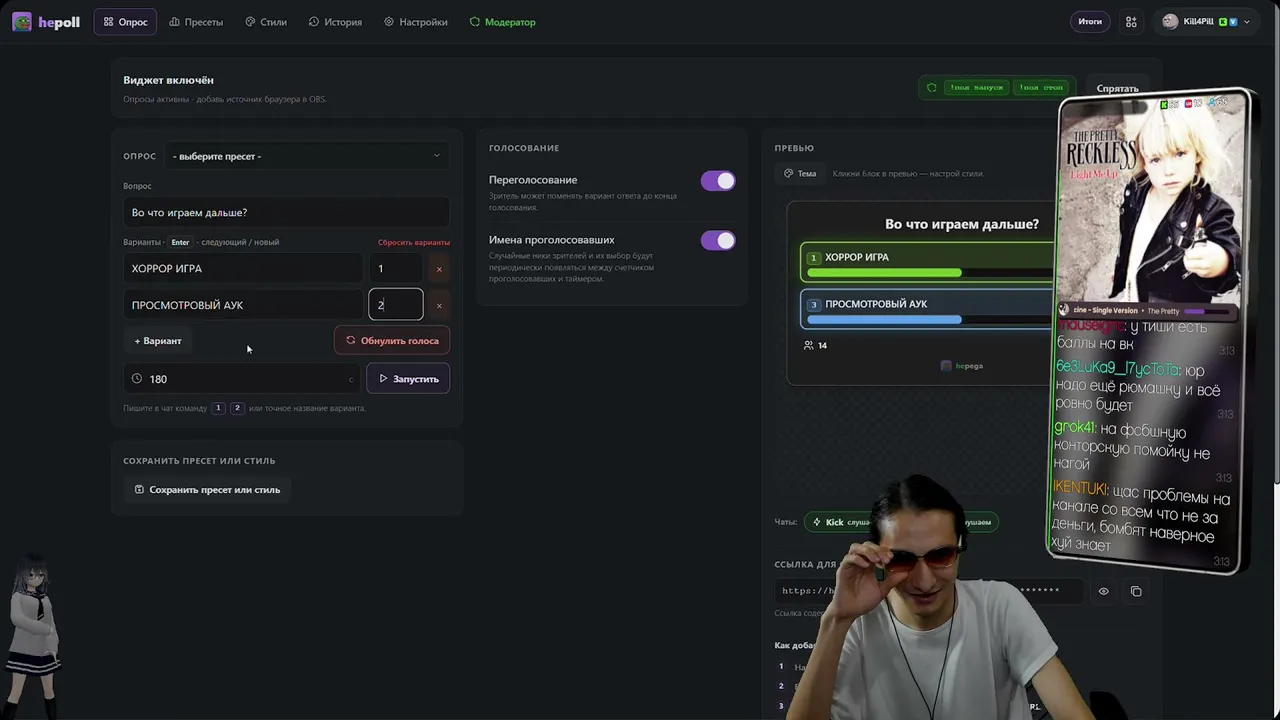This screenshot has width=1280, height=720.
Task: Click the hepoll frog logo
Action: click(x=22, y=22)
